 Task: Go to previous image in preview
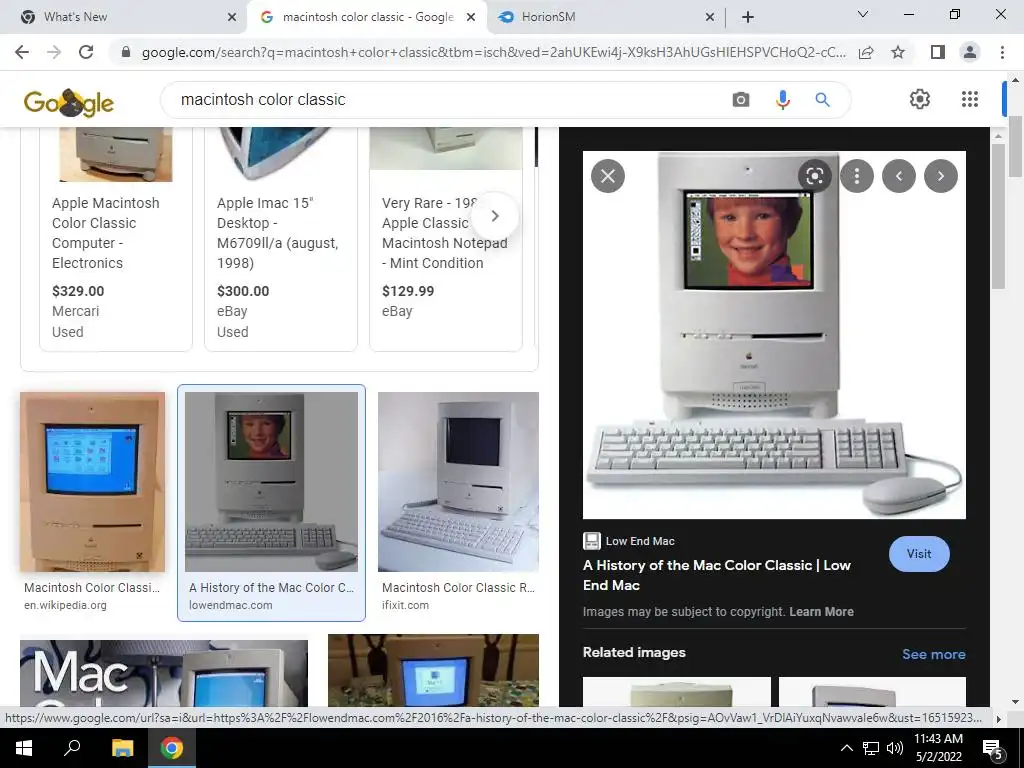click(x=899, y=176)
